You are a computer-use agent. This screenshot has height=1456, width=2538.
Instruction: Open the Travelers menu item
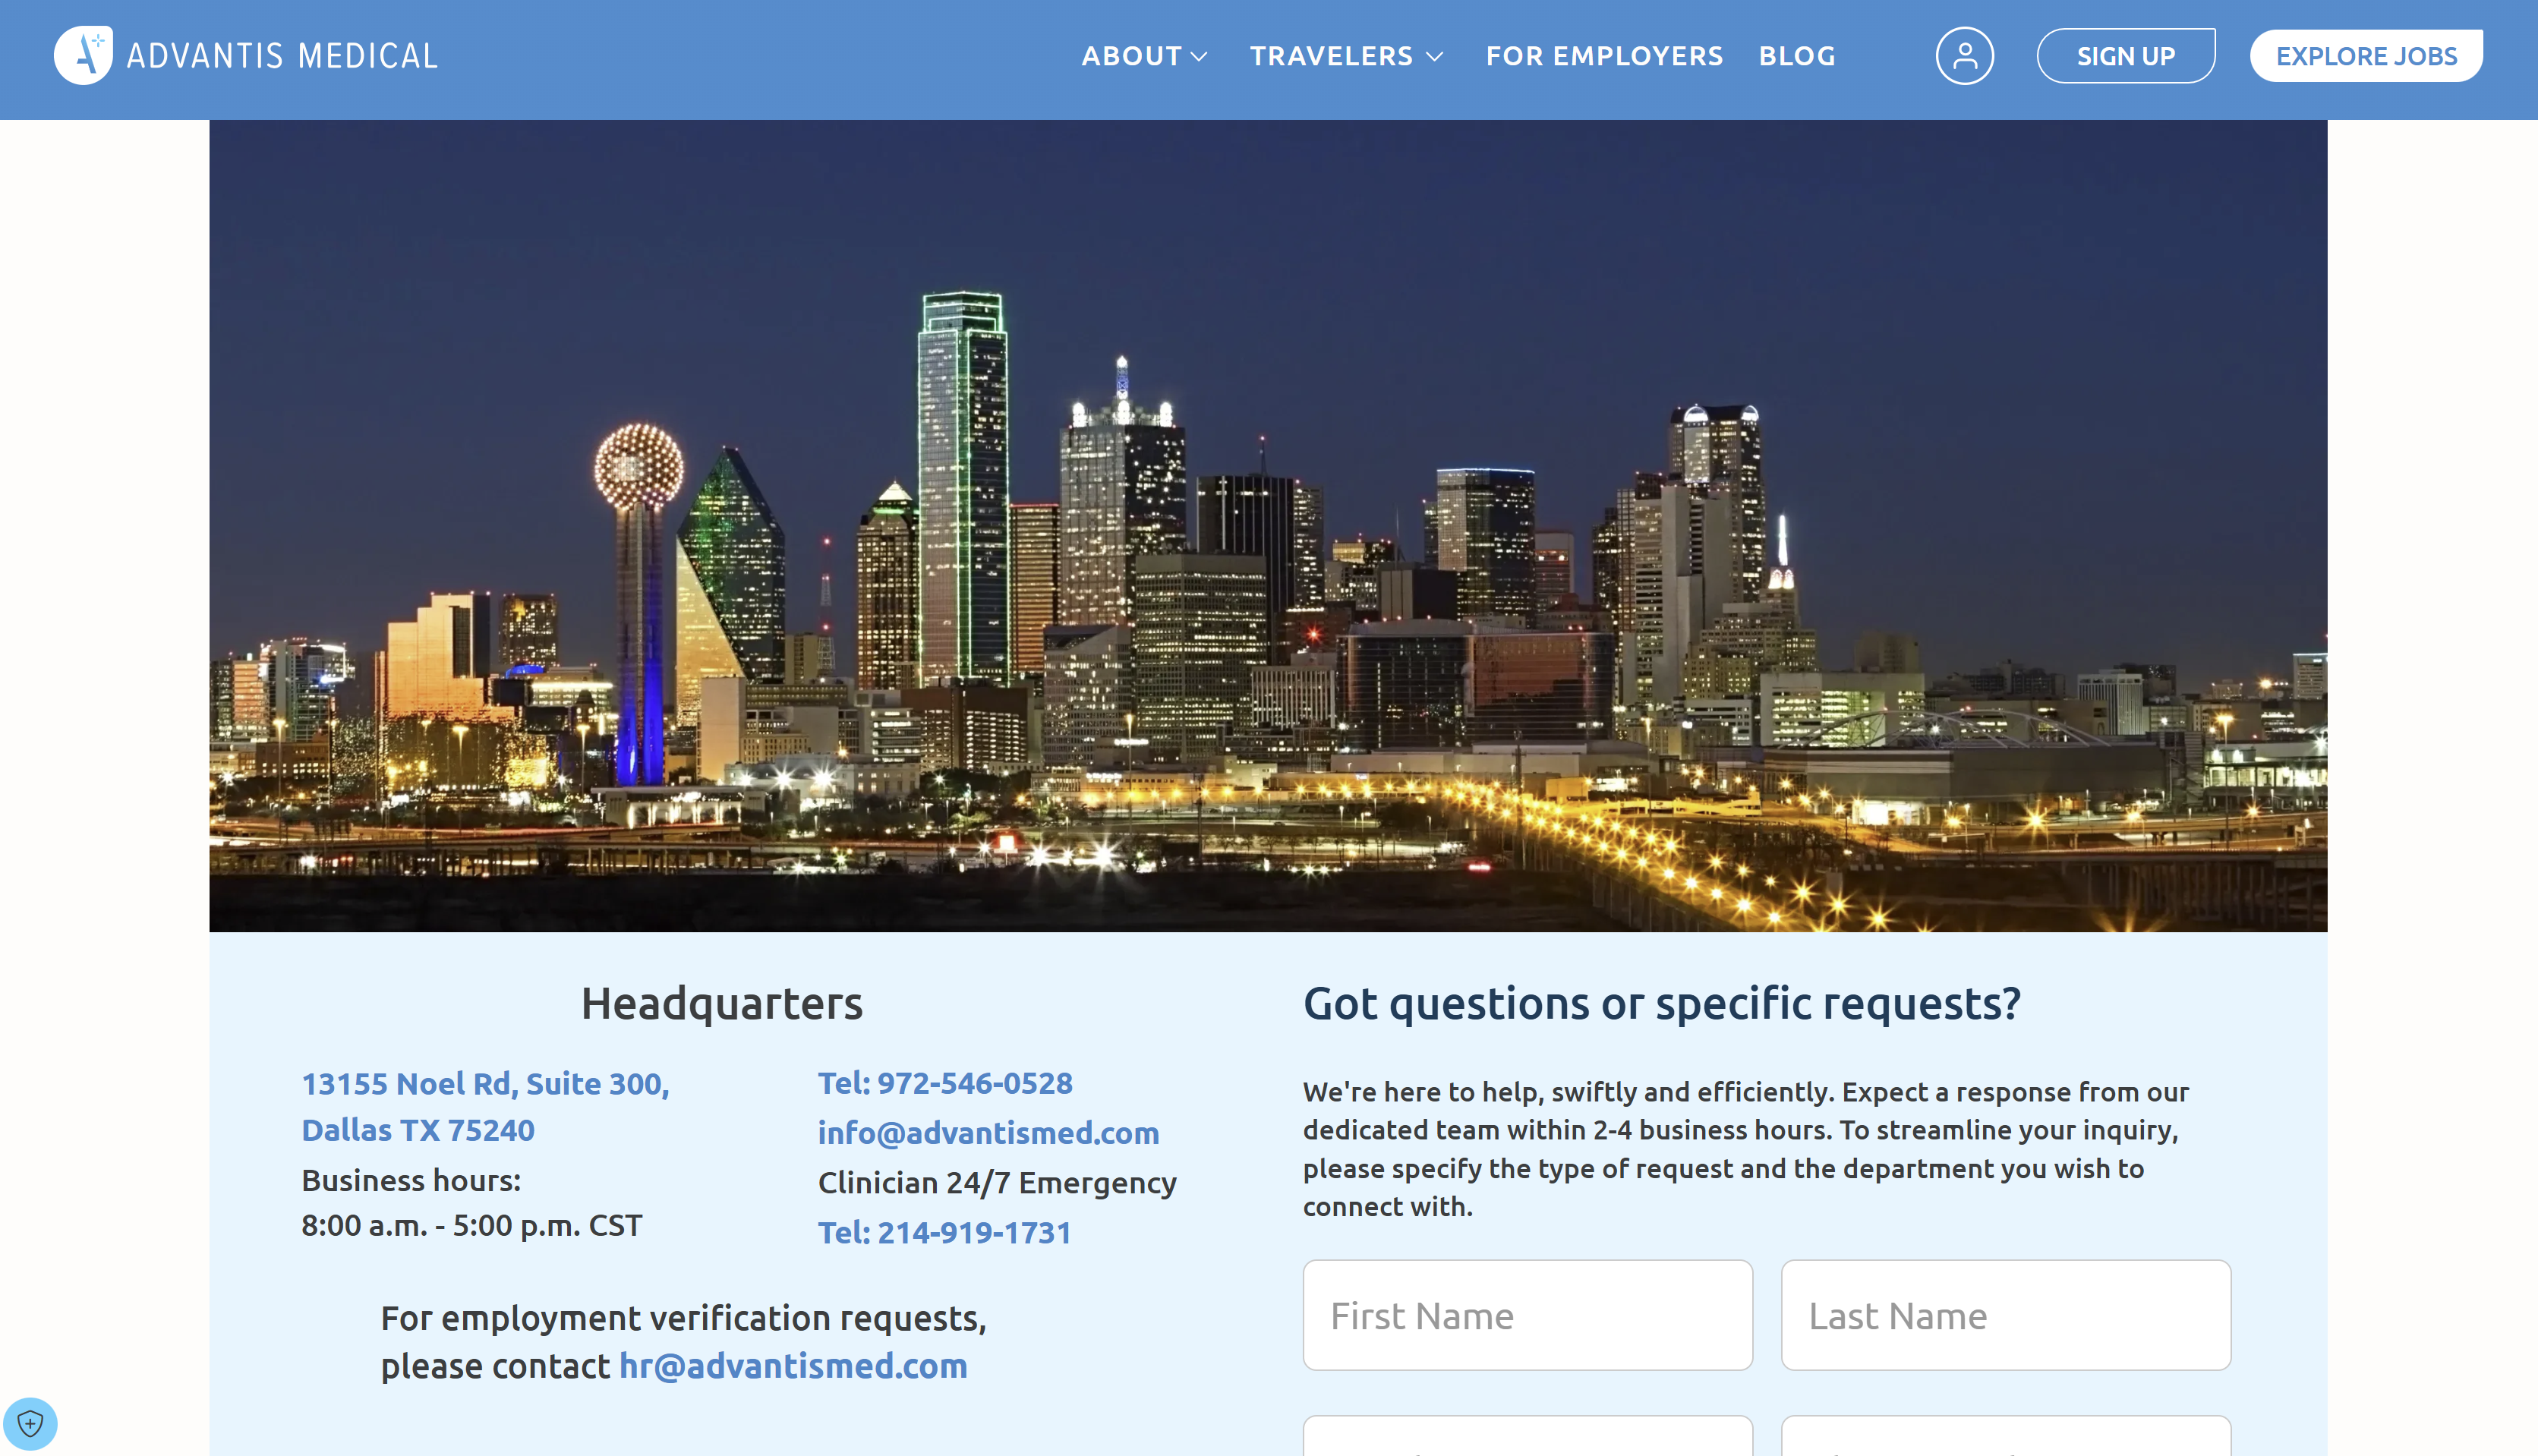[x=1330, y=56]
